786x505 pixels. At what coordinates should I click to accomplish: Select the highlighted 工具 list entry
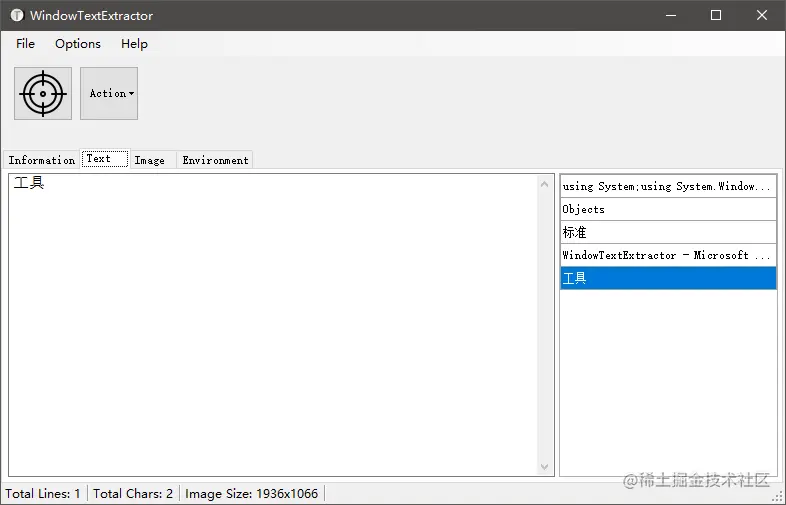click(x=668, y=278)
